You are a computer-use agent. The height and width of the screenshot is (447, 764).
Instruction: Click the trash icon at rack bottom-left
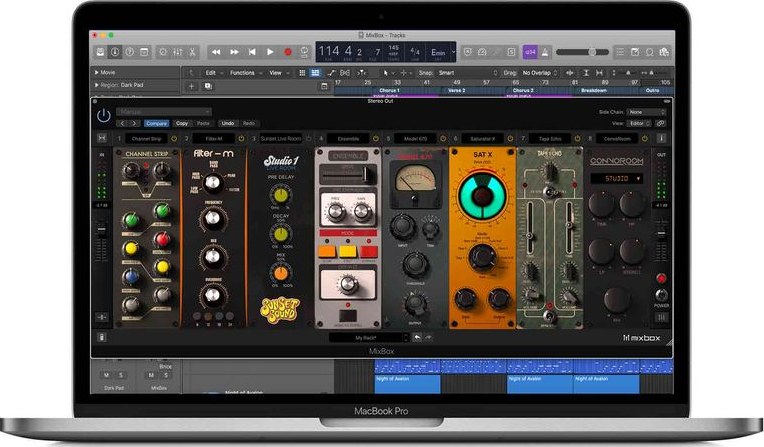102,337
